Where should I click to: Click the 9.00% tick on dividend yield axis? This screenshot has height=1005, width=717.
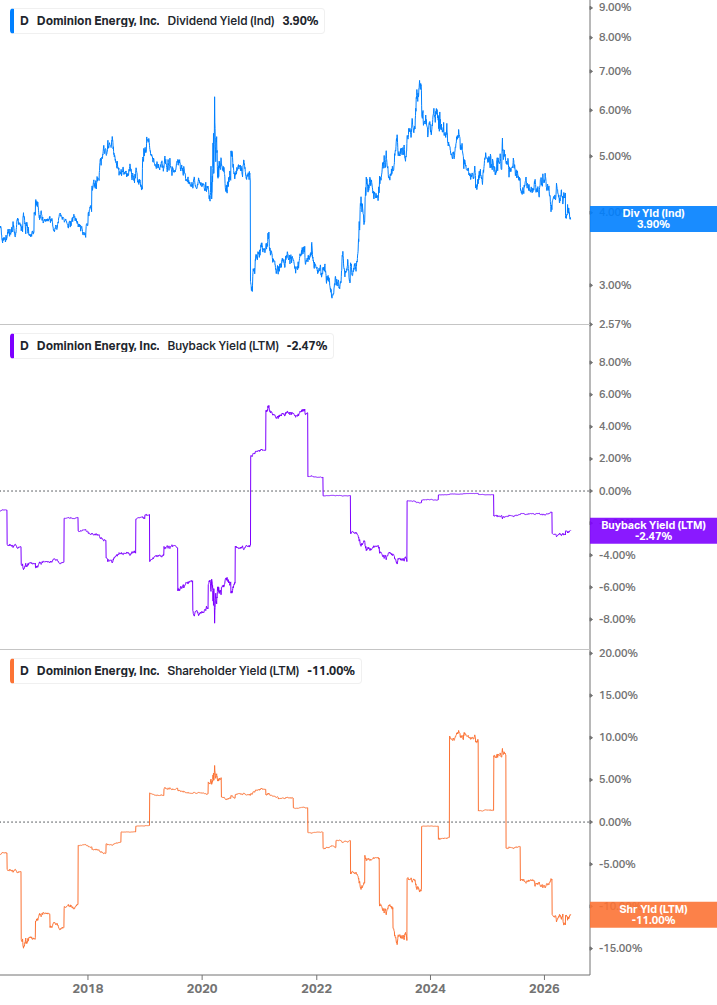pyautogui.click(x=615, y=8)
